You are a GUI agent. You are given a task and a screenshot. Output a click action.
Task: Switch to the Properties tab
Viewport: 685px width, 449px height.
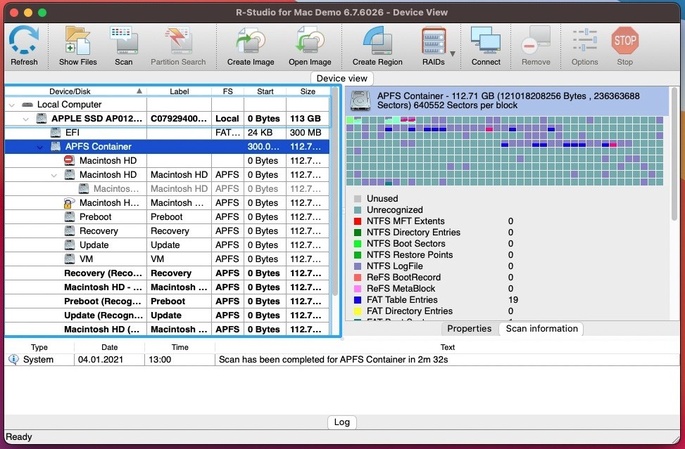click(469, 328)
